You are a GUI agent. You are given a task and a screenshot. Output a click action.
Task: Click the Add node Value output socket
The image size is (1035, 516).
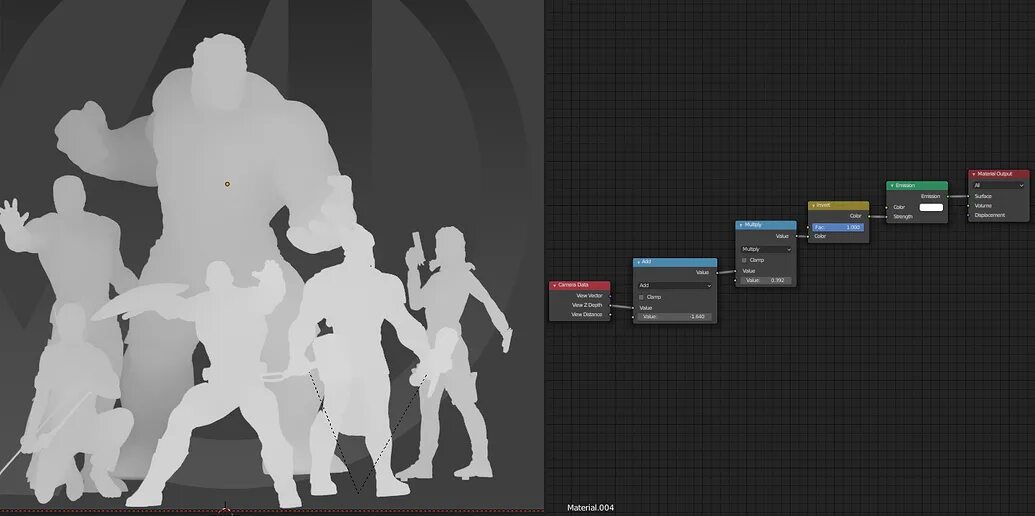[717, 273]
